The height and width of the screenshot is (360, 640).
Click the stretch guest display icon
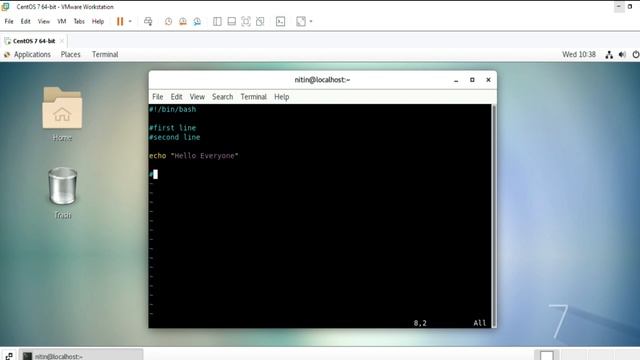(301, 21)
